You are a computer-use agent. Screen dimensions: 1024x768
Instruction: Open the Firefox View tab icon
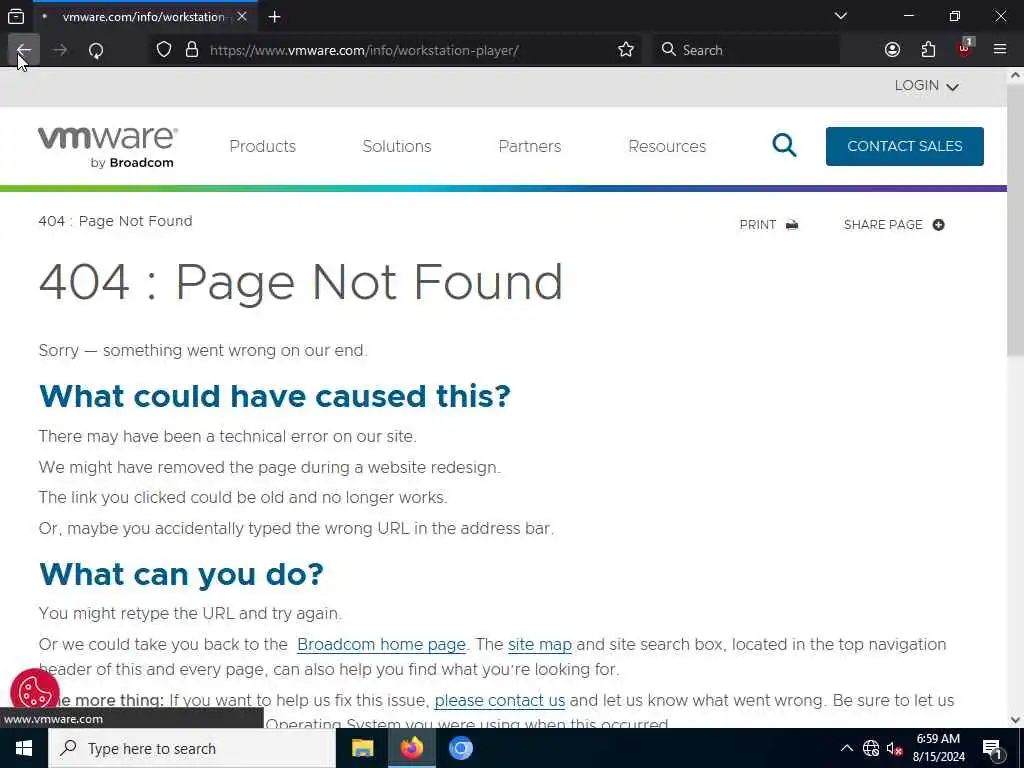tap(16, 16)
